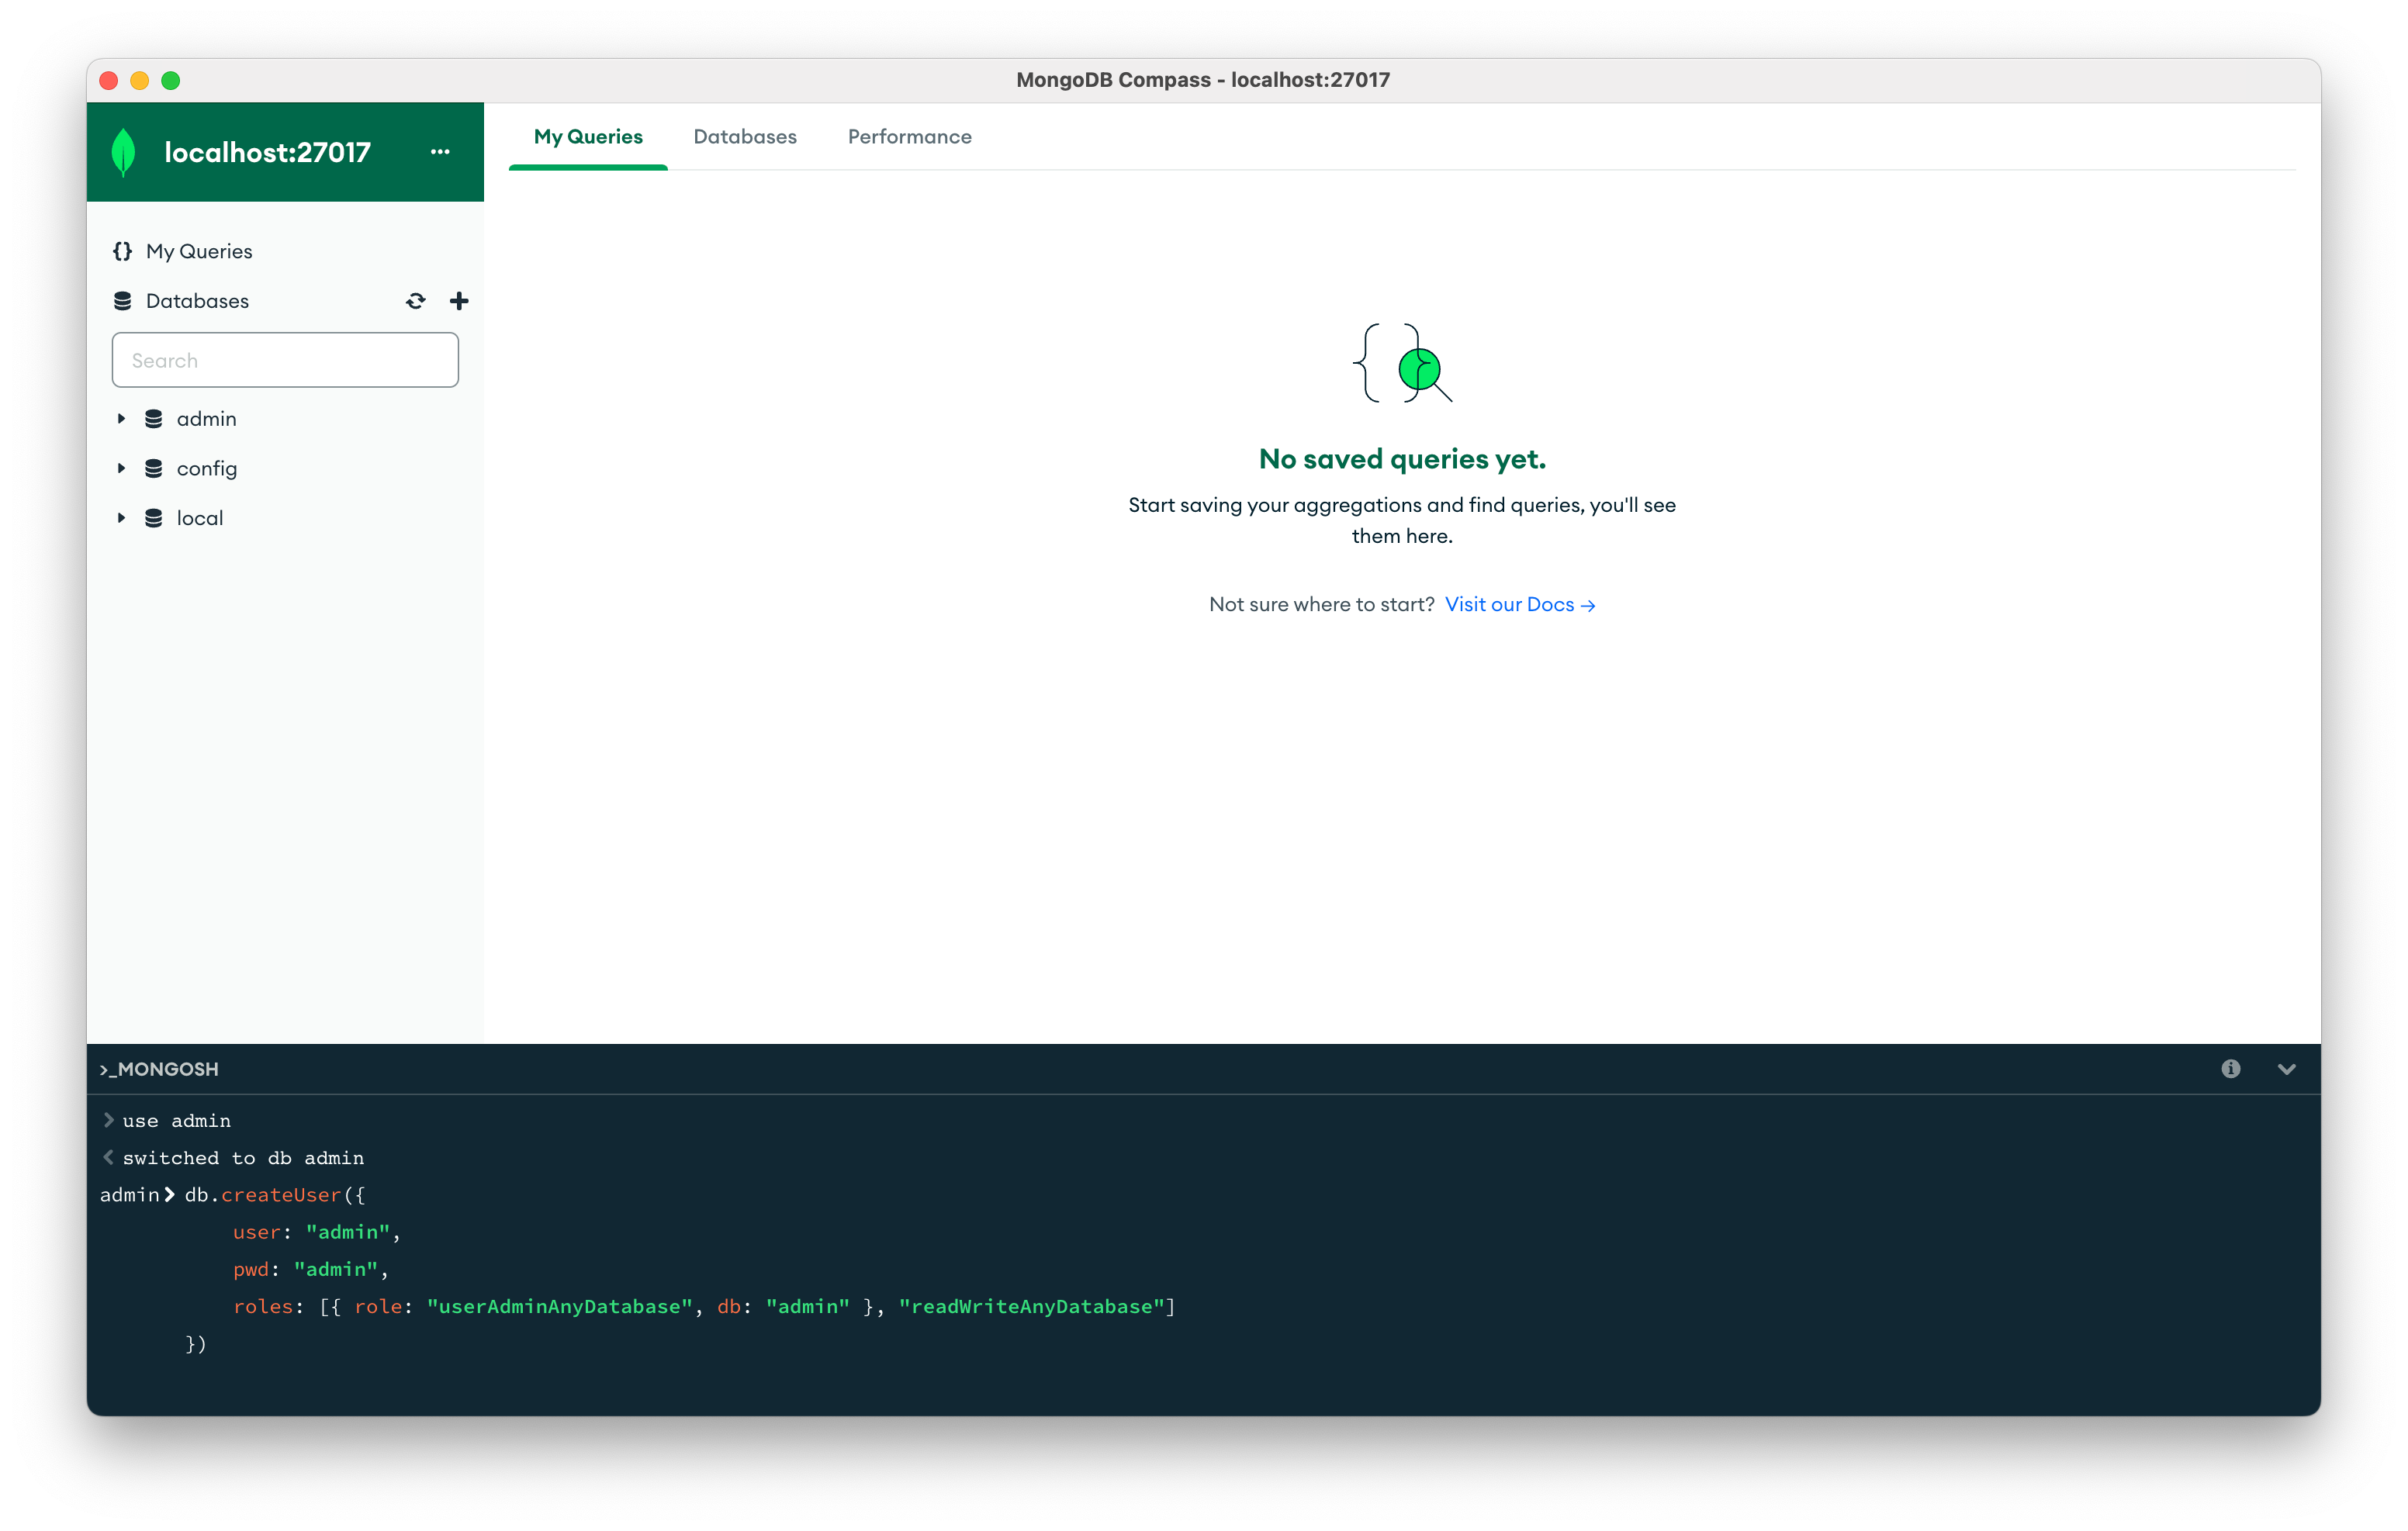Select the local database in sidebar
The image size is (2408, 1531).
[x=200, y=518]
